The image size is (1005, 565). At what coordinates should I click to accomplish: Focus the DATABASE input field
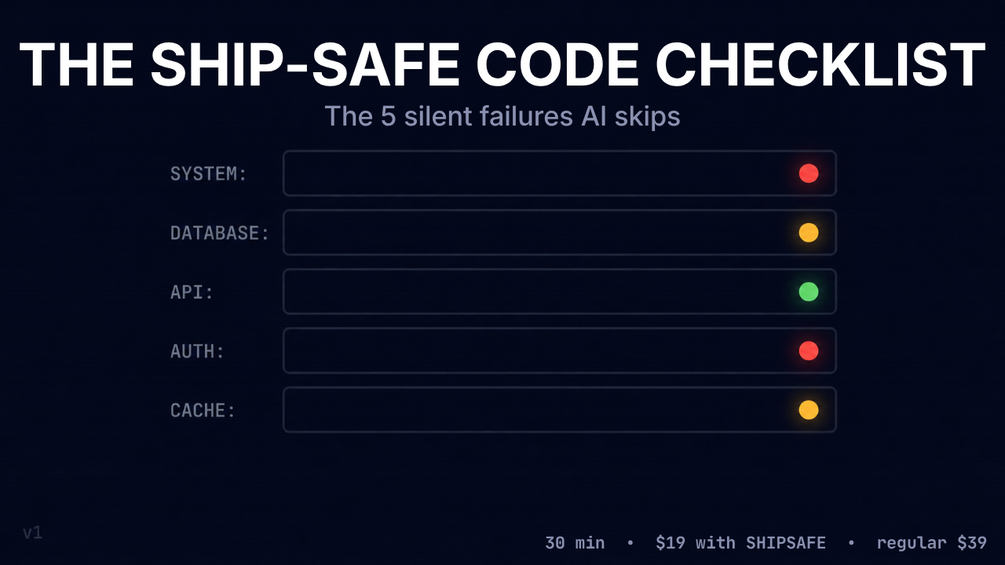coord(560,233)
